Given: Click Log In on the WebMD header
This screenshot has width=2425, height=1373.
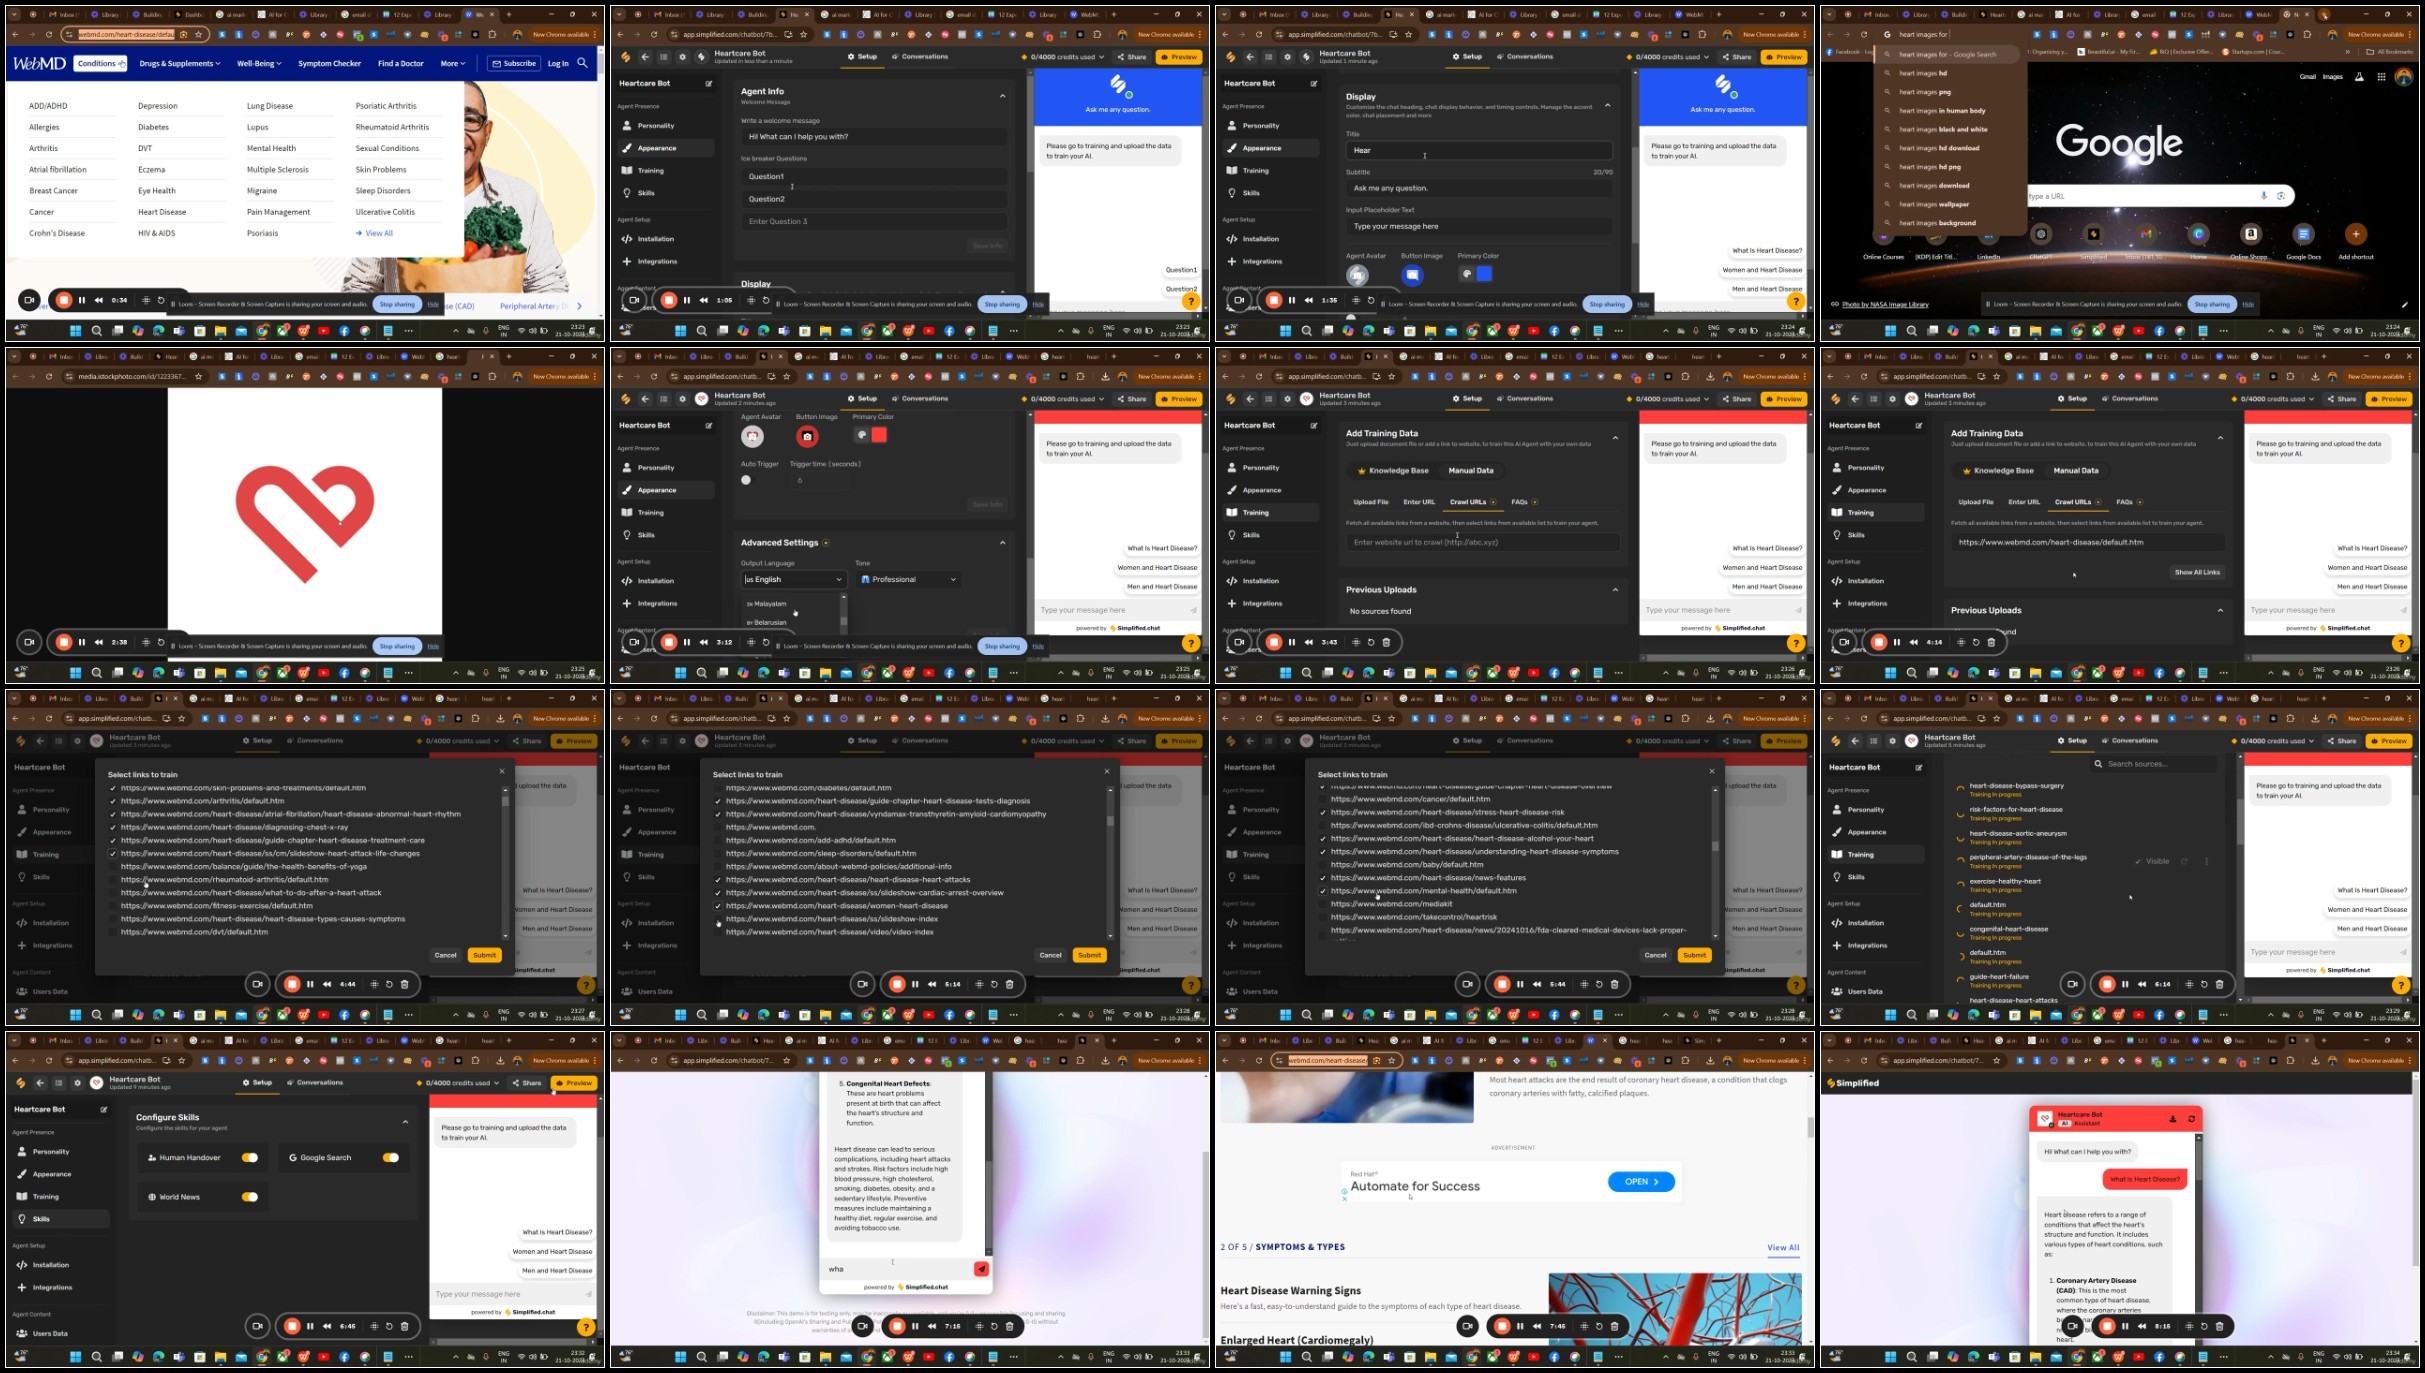Looking at the screenshot, I should click(x=558, y=63).
